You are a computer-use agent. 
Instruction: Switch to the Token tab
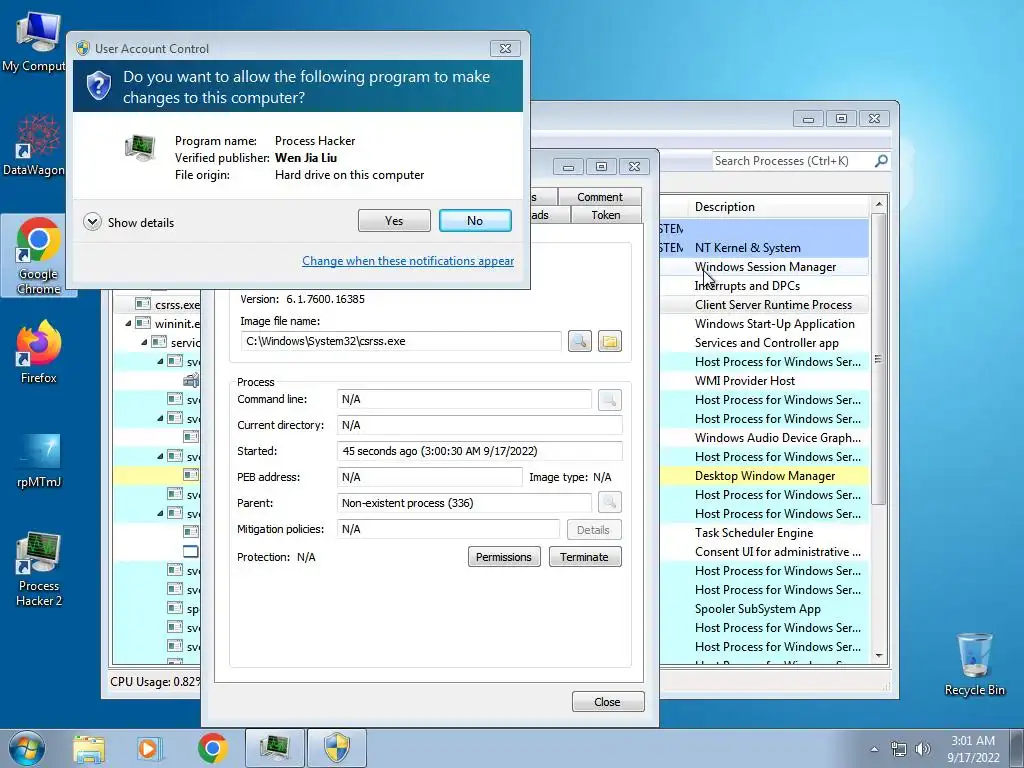[606, 215]
